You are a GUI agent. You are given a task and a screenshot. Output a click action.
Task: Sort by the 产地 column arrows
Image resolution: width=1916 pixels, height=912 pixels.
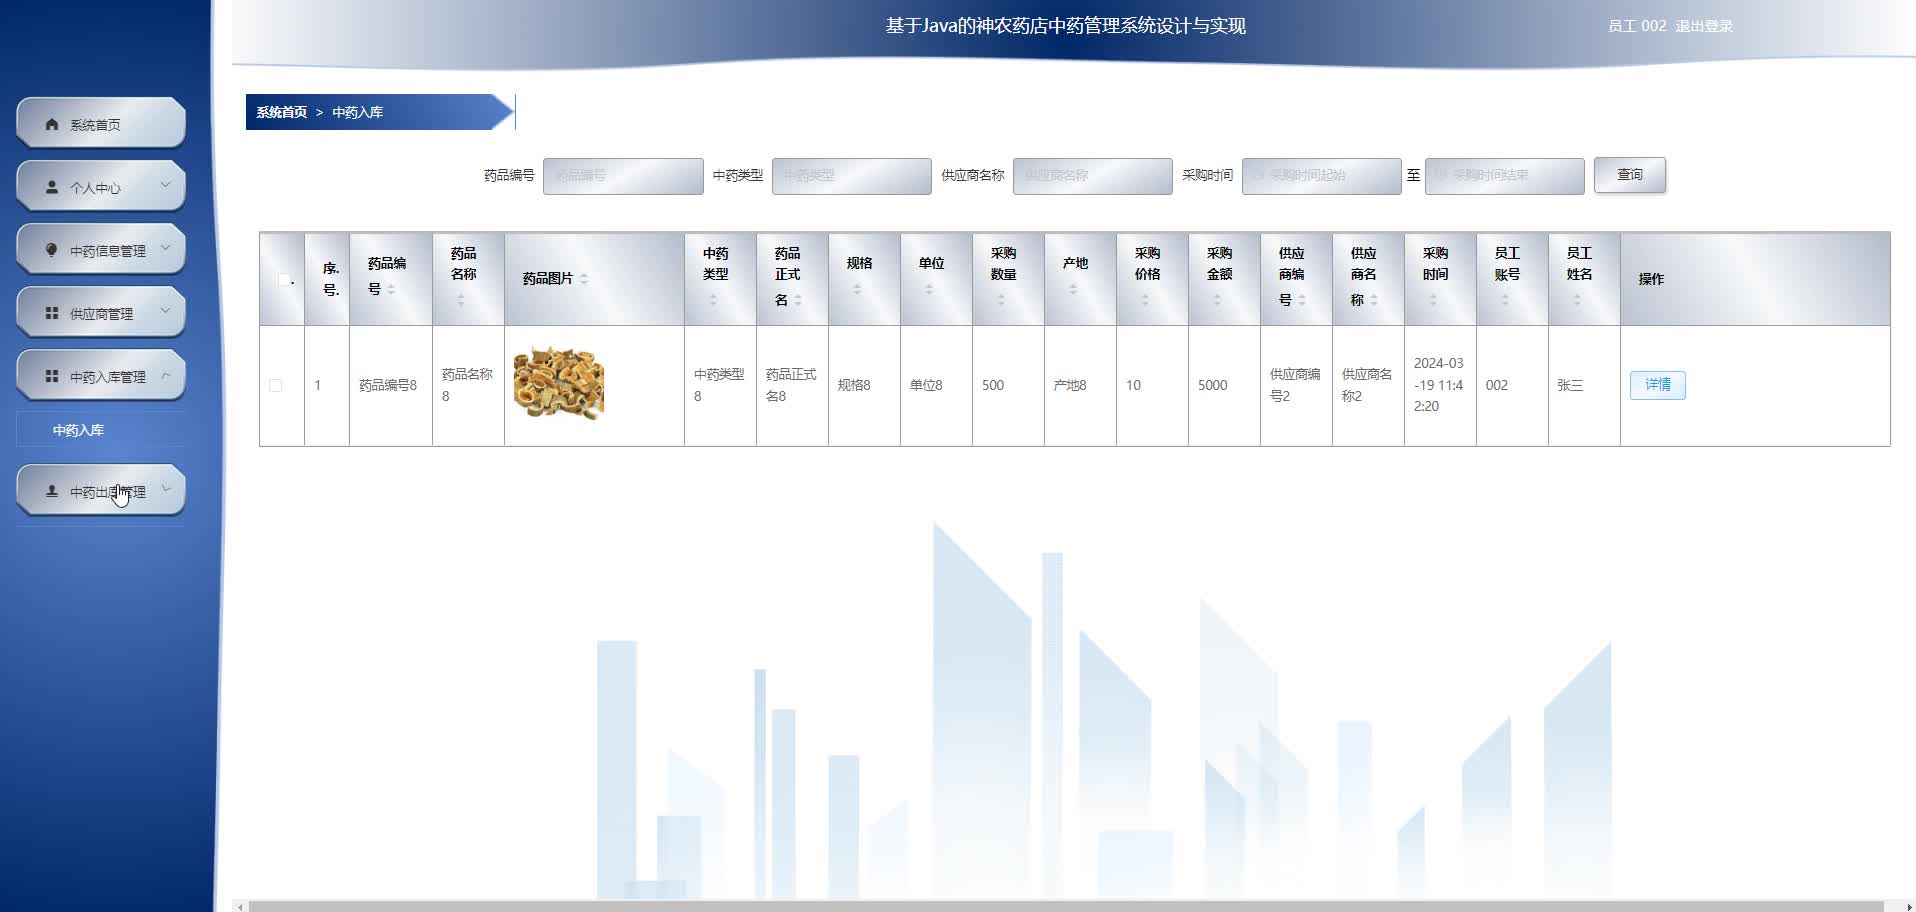pos(1073,290)
